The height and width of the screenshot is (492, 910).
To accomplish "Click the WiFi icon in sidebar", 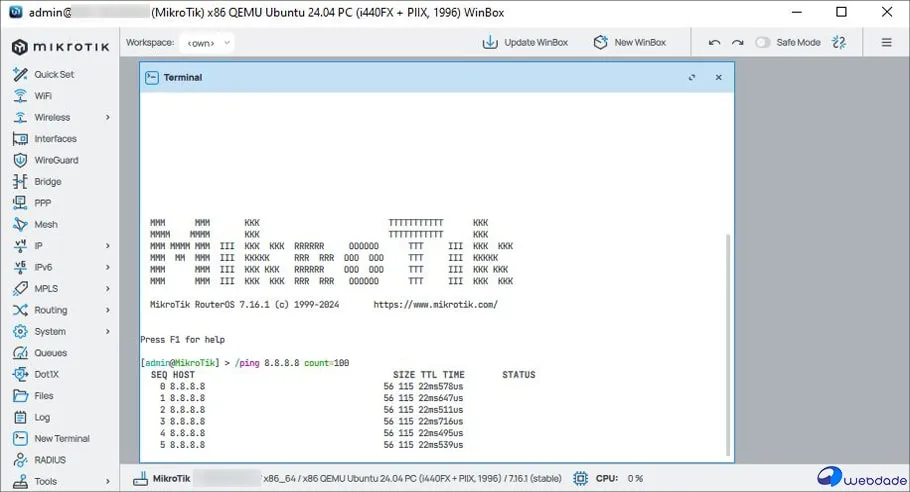I will pyautogui.click(x=19, y=96).
